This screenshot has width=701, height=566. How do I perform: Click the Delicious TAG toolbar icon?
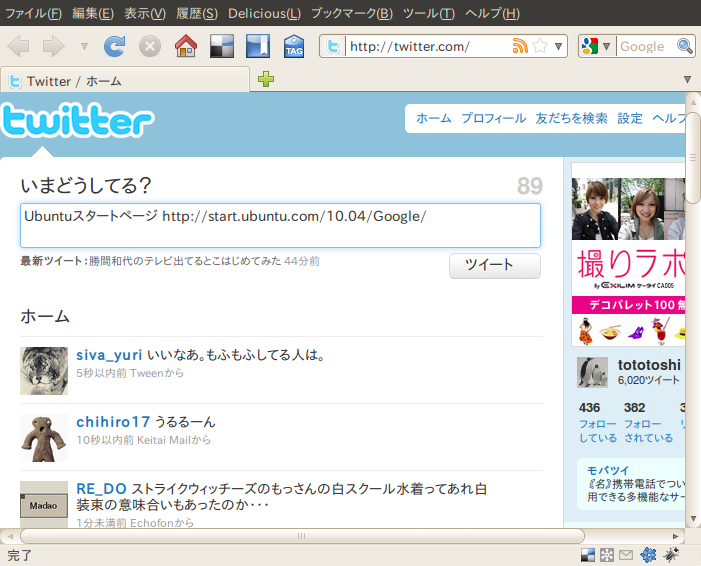294,46
